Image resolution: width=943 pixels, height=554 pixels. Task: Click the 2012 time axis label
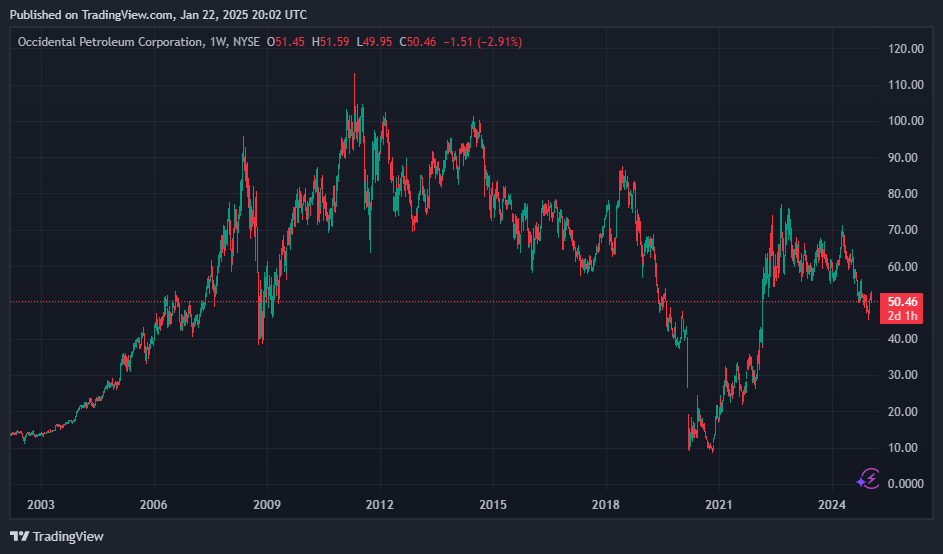point(380,504)
